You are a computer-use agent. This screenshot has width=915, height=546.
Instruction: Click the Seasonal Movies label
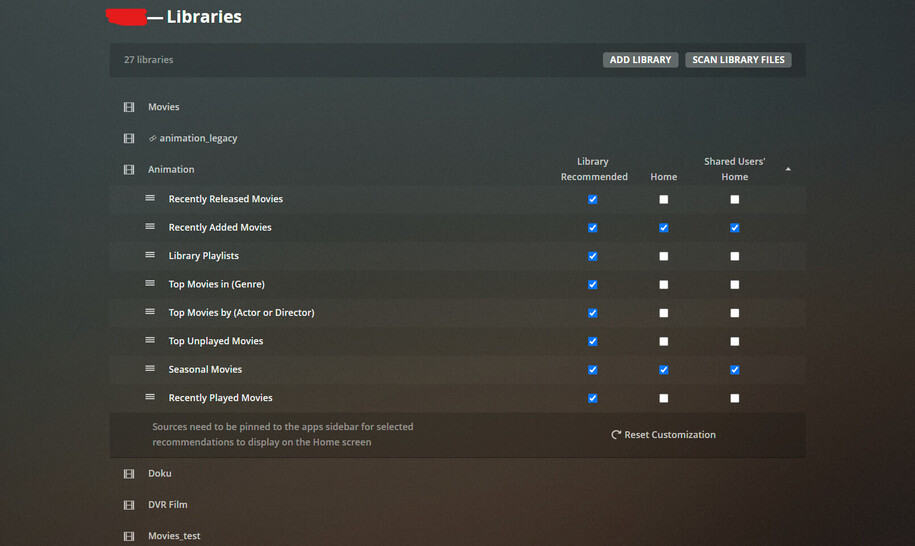click(x=205, y=369)
